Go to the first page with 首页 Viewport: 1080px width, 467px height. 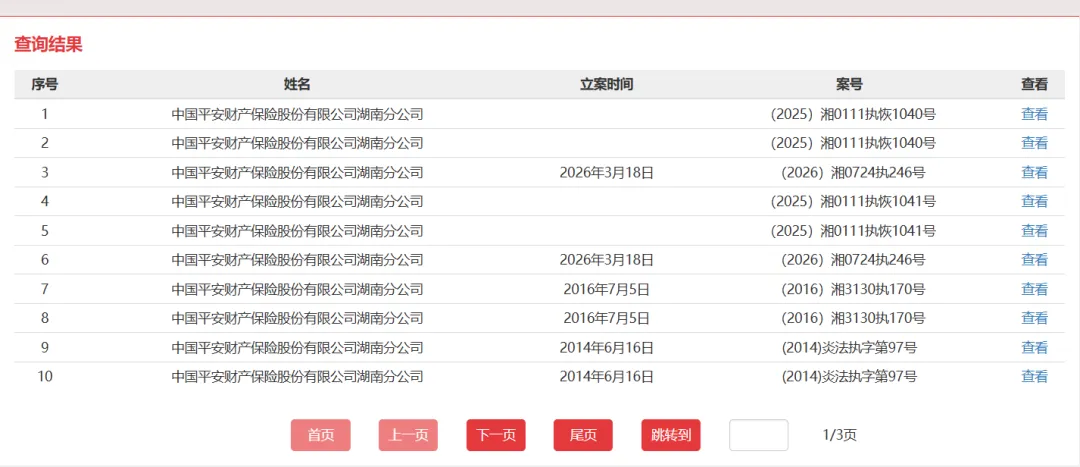(320, 435)
